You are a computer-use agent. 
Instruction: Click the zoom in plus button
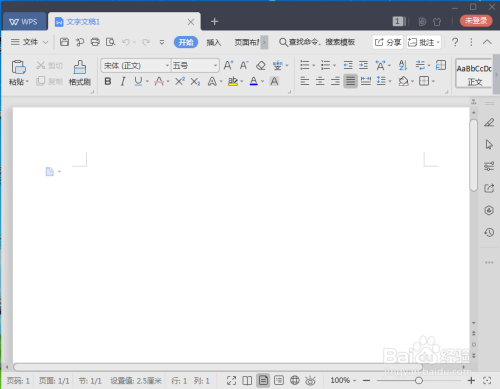pyautogui.click(x=471, y=380)
